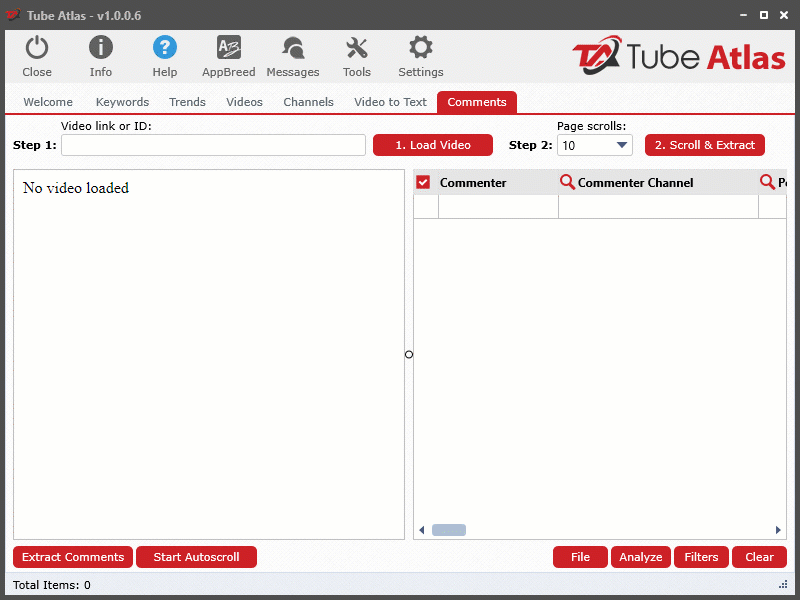This screenshot has width=800, height=600.
Task: Click the Tube Atlas logo
Action: [679, 55]
